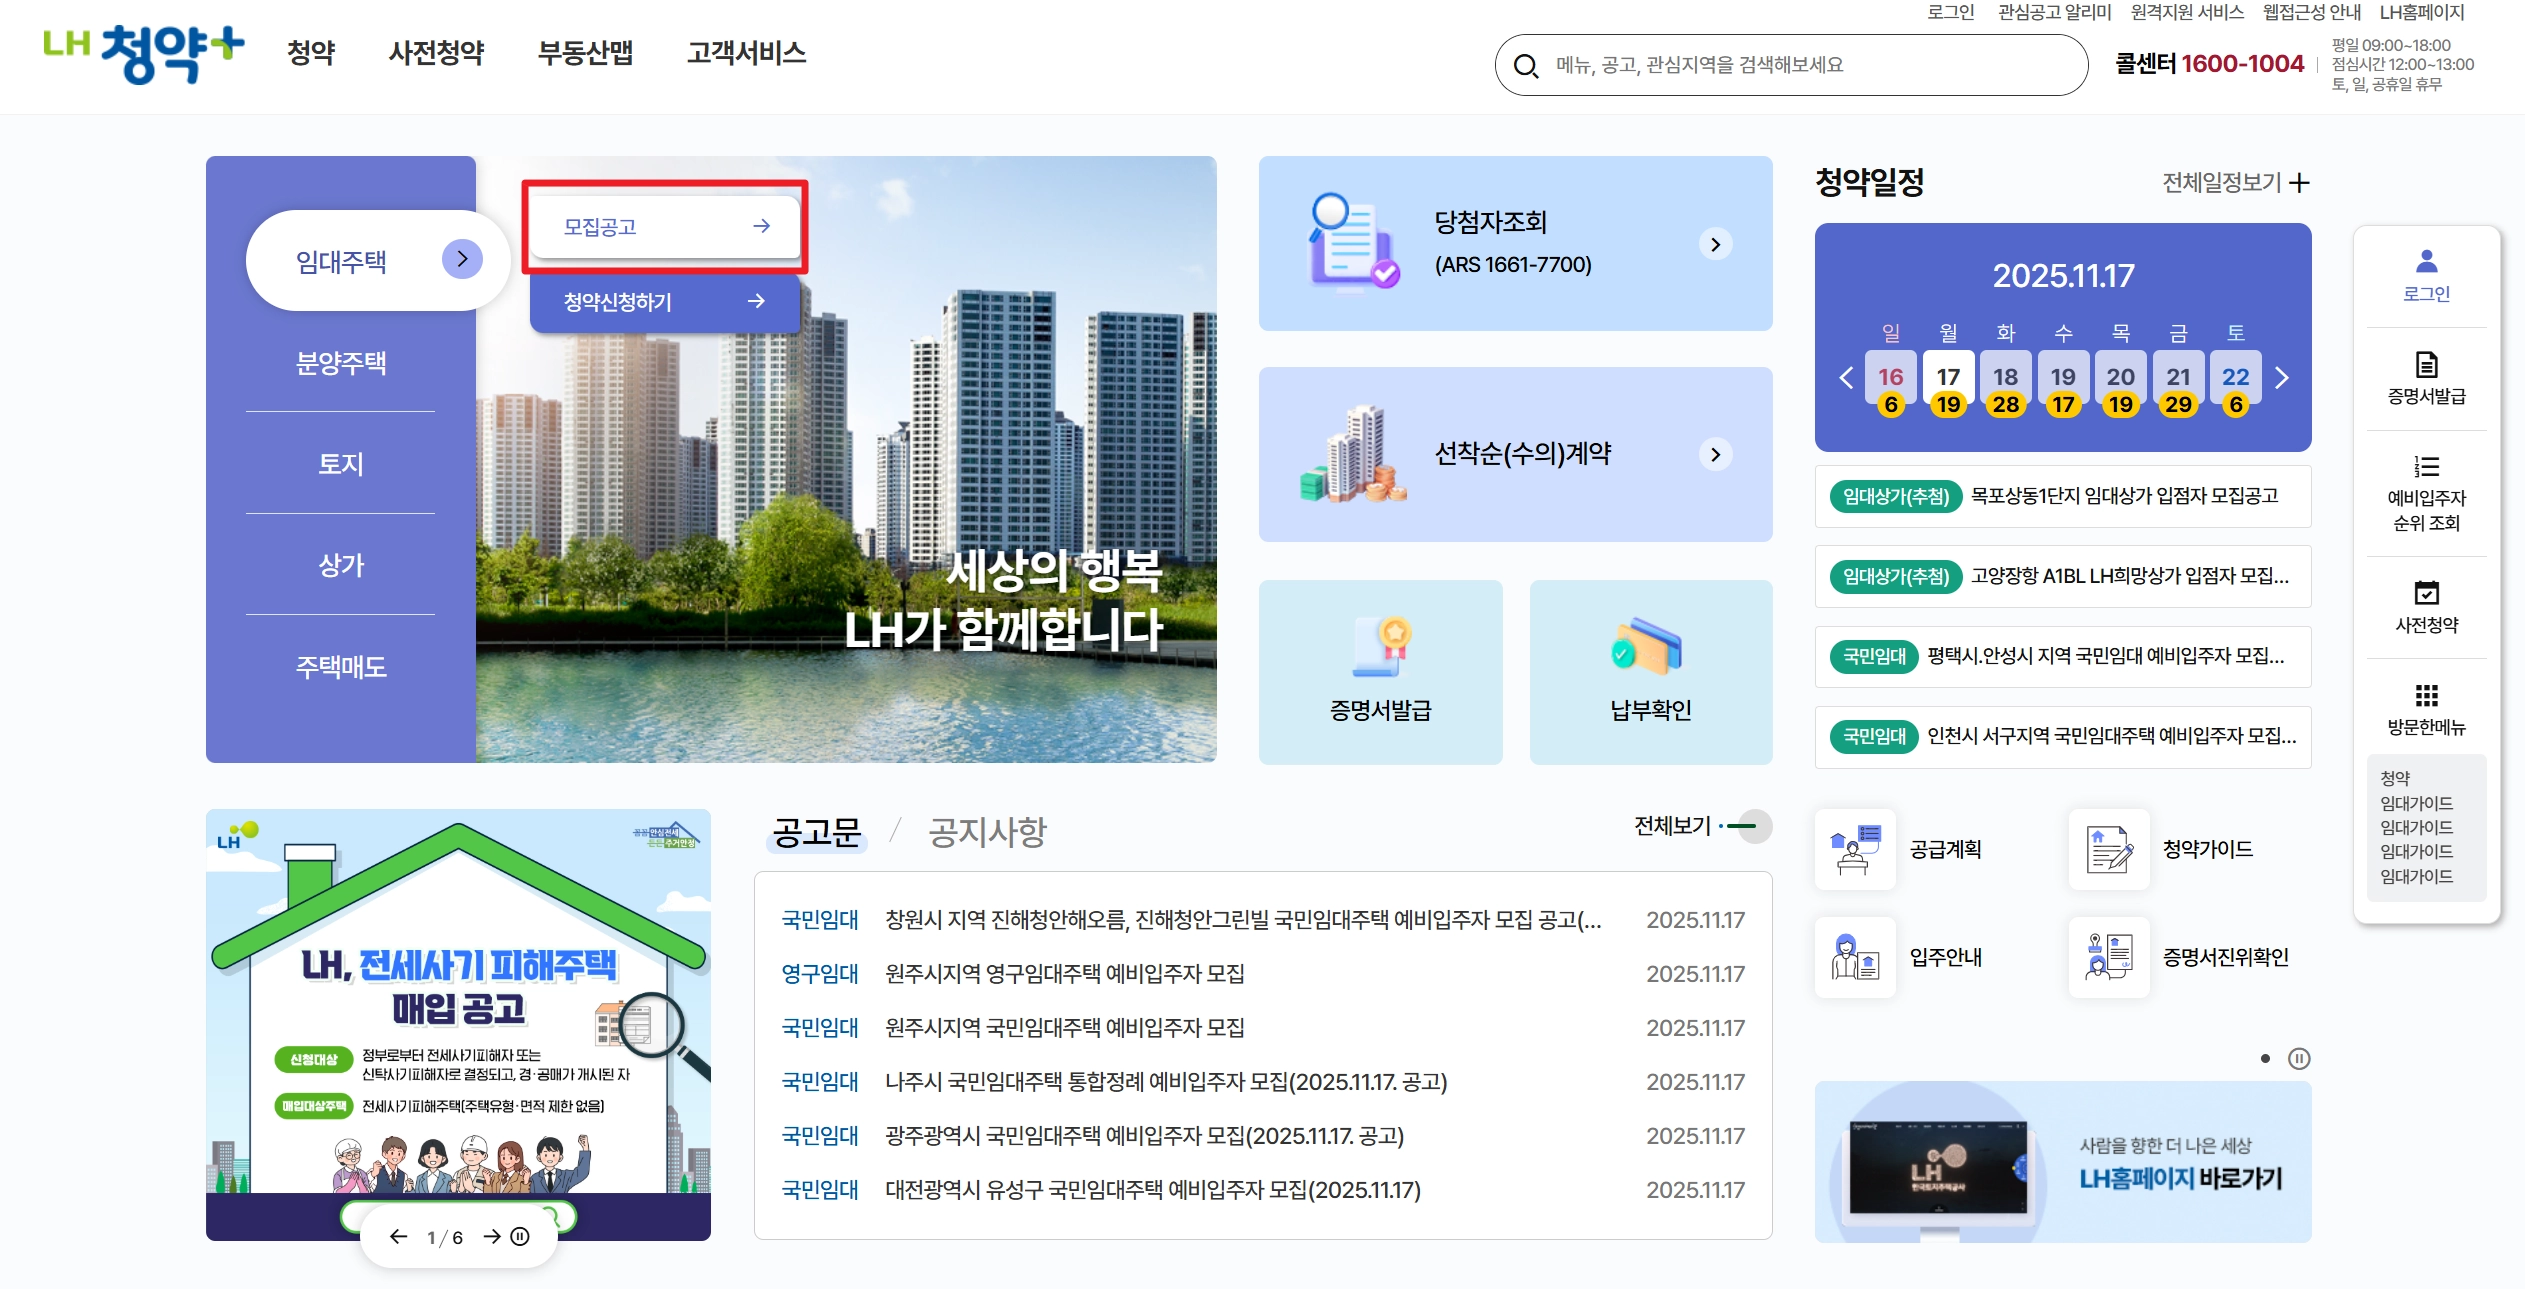This screenshot has height=1289, width=2525.
Task: Pause the banner carousel autoplay
Action: coord(520,1236)
